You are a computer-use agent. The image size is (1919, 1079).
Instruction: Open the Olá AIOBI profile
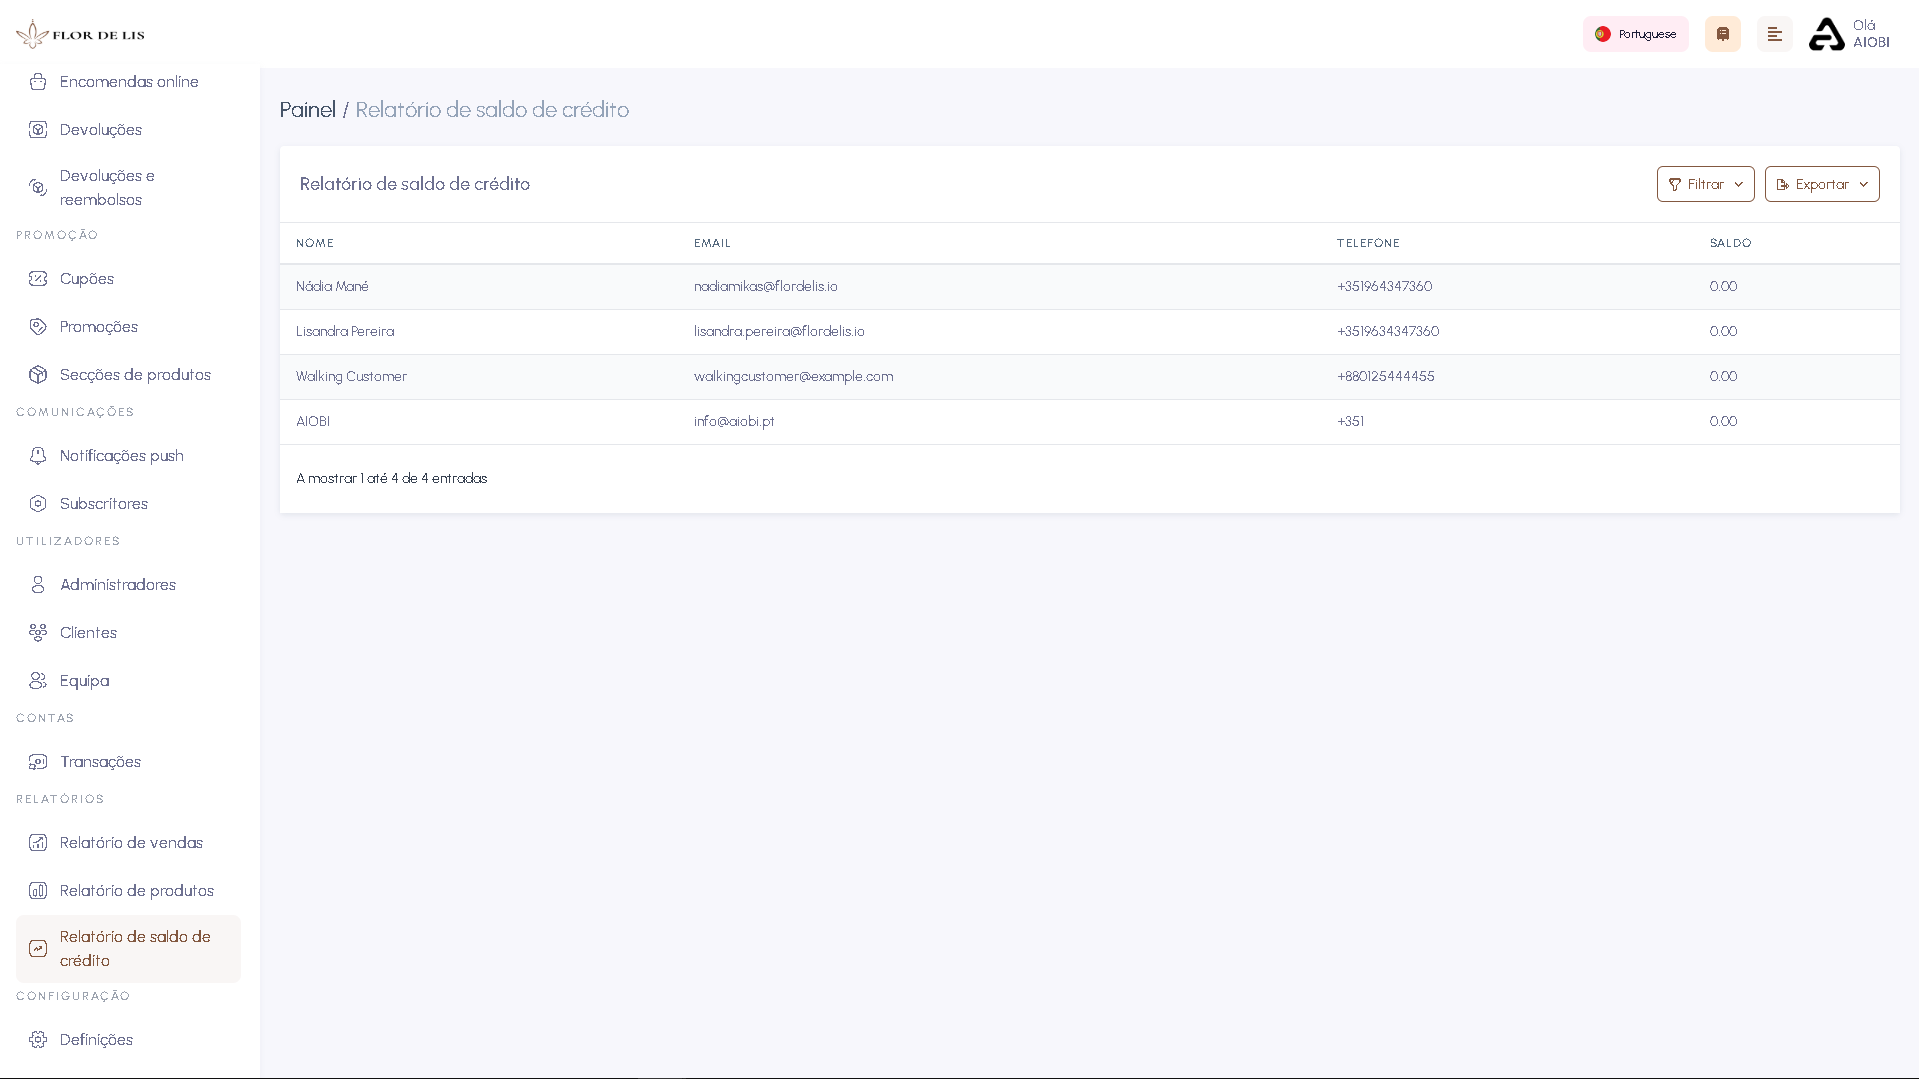tap(1848, 33)
